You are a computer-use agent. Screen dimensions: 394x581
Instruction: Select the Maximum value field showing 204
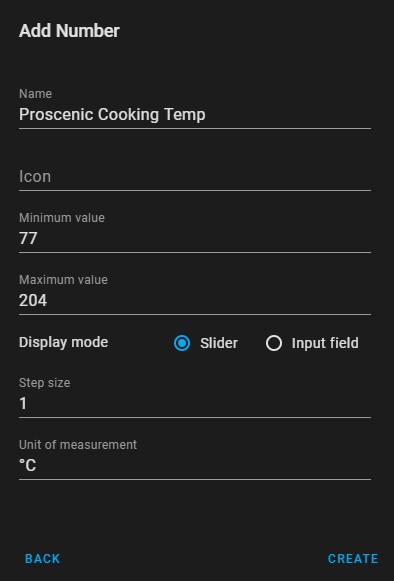click(x=195, y=293)
